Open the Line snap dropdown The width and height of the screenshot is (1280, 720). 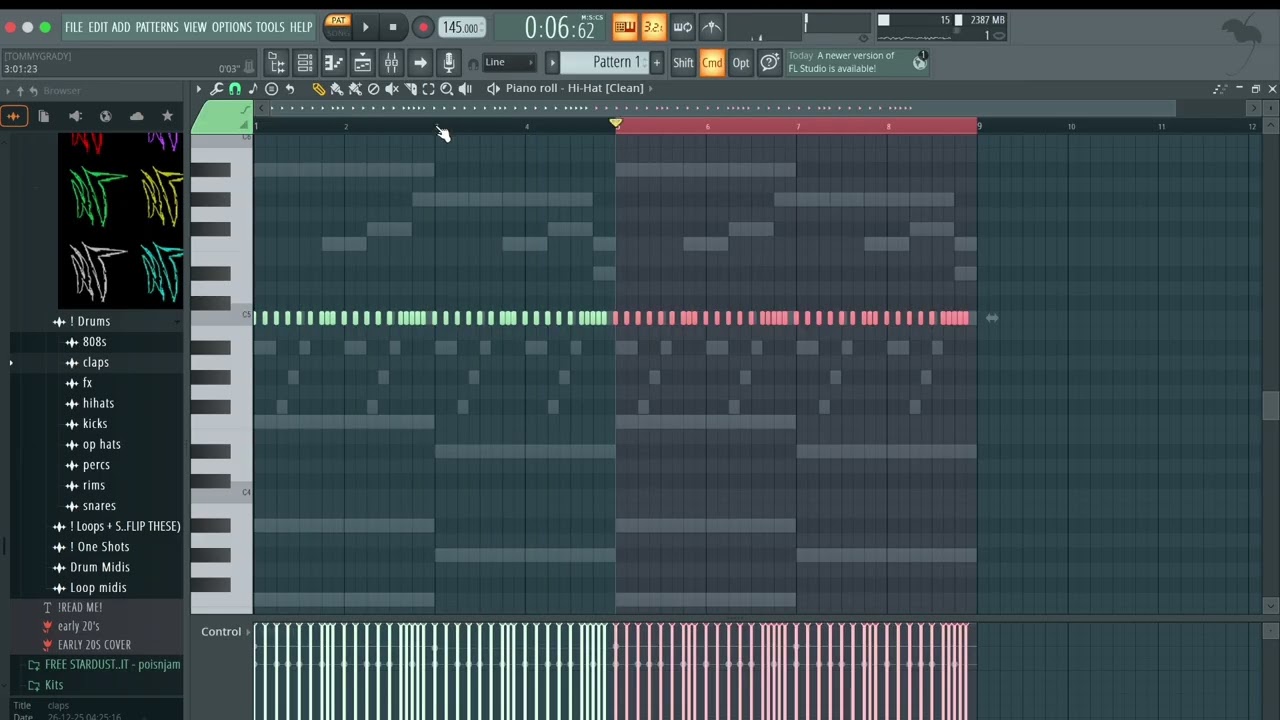point(509,63)
